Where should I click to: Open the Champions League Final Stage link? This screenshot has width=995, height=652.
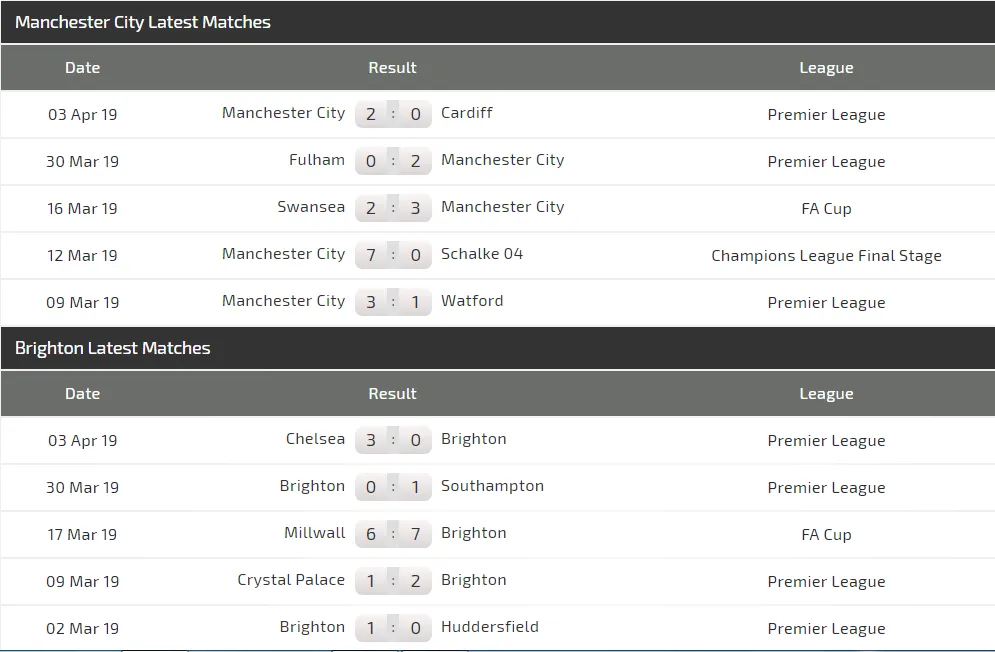point(826,255)
